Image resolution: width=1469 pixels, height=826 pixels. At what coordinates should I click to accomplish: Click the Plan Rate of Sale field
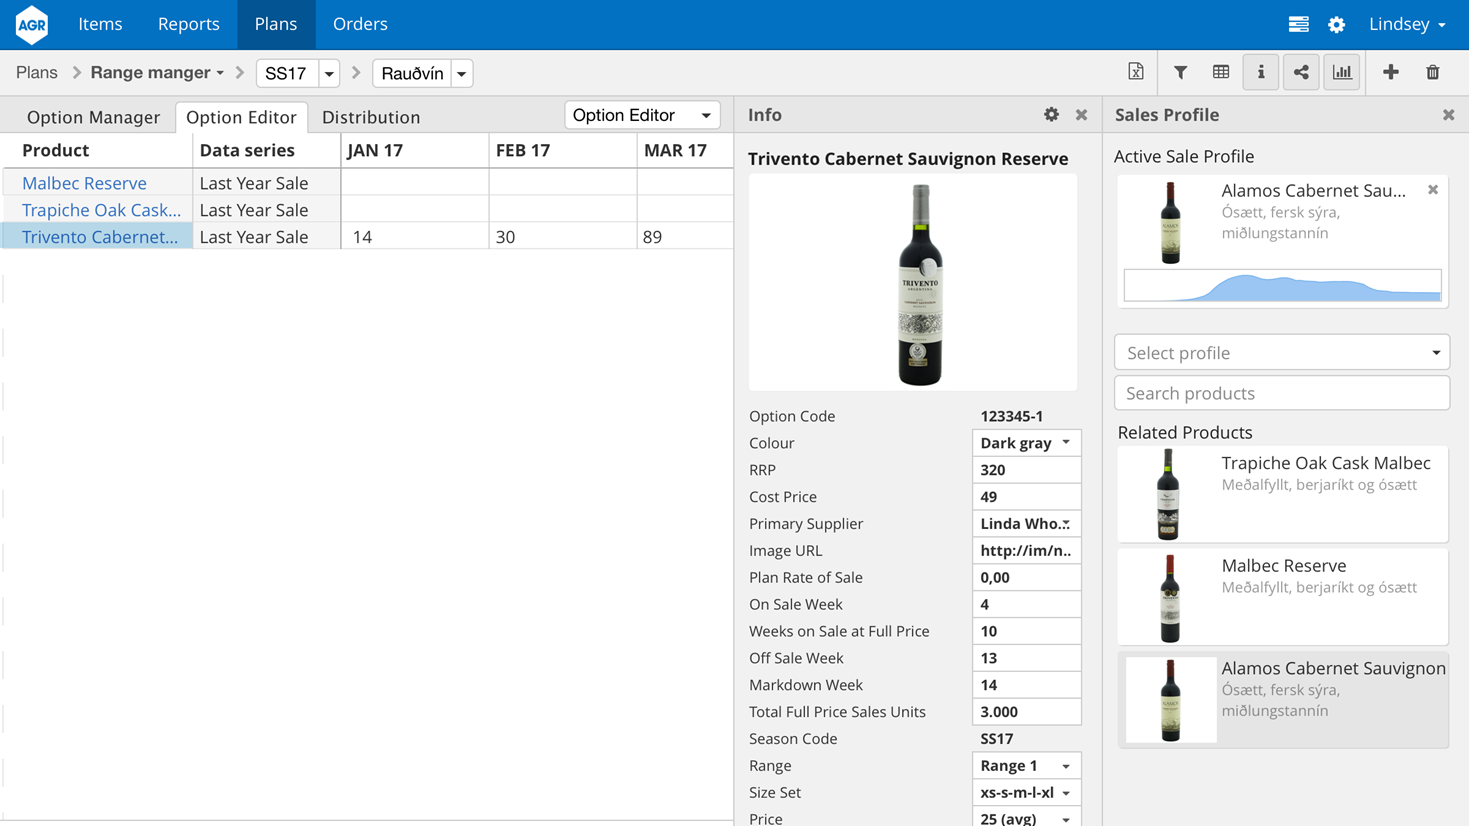pyautogui.click(x=1026, y=578)
